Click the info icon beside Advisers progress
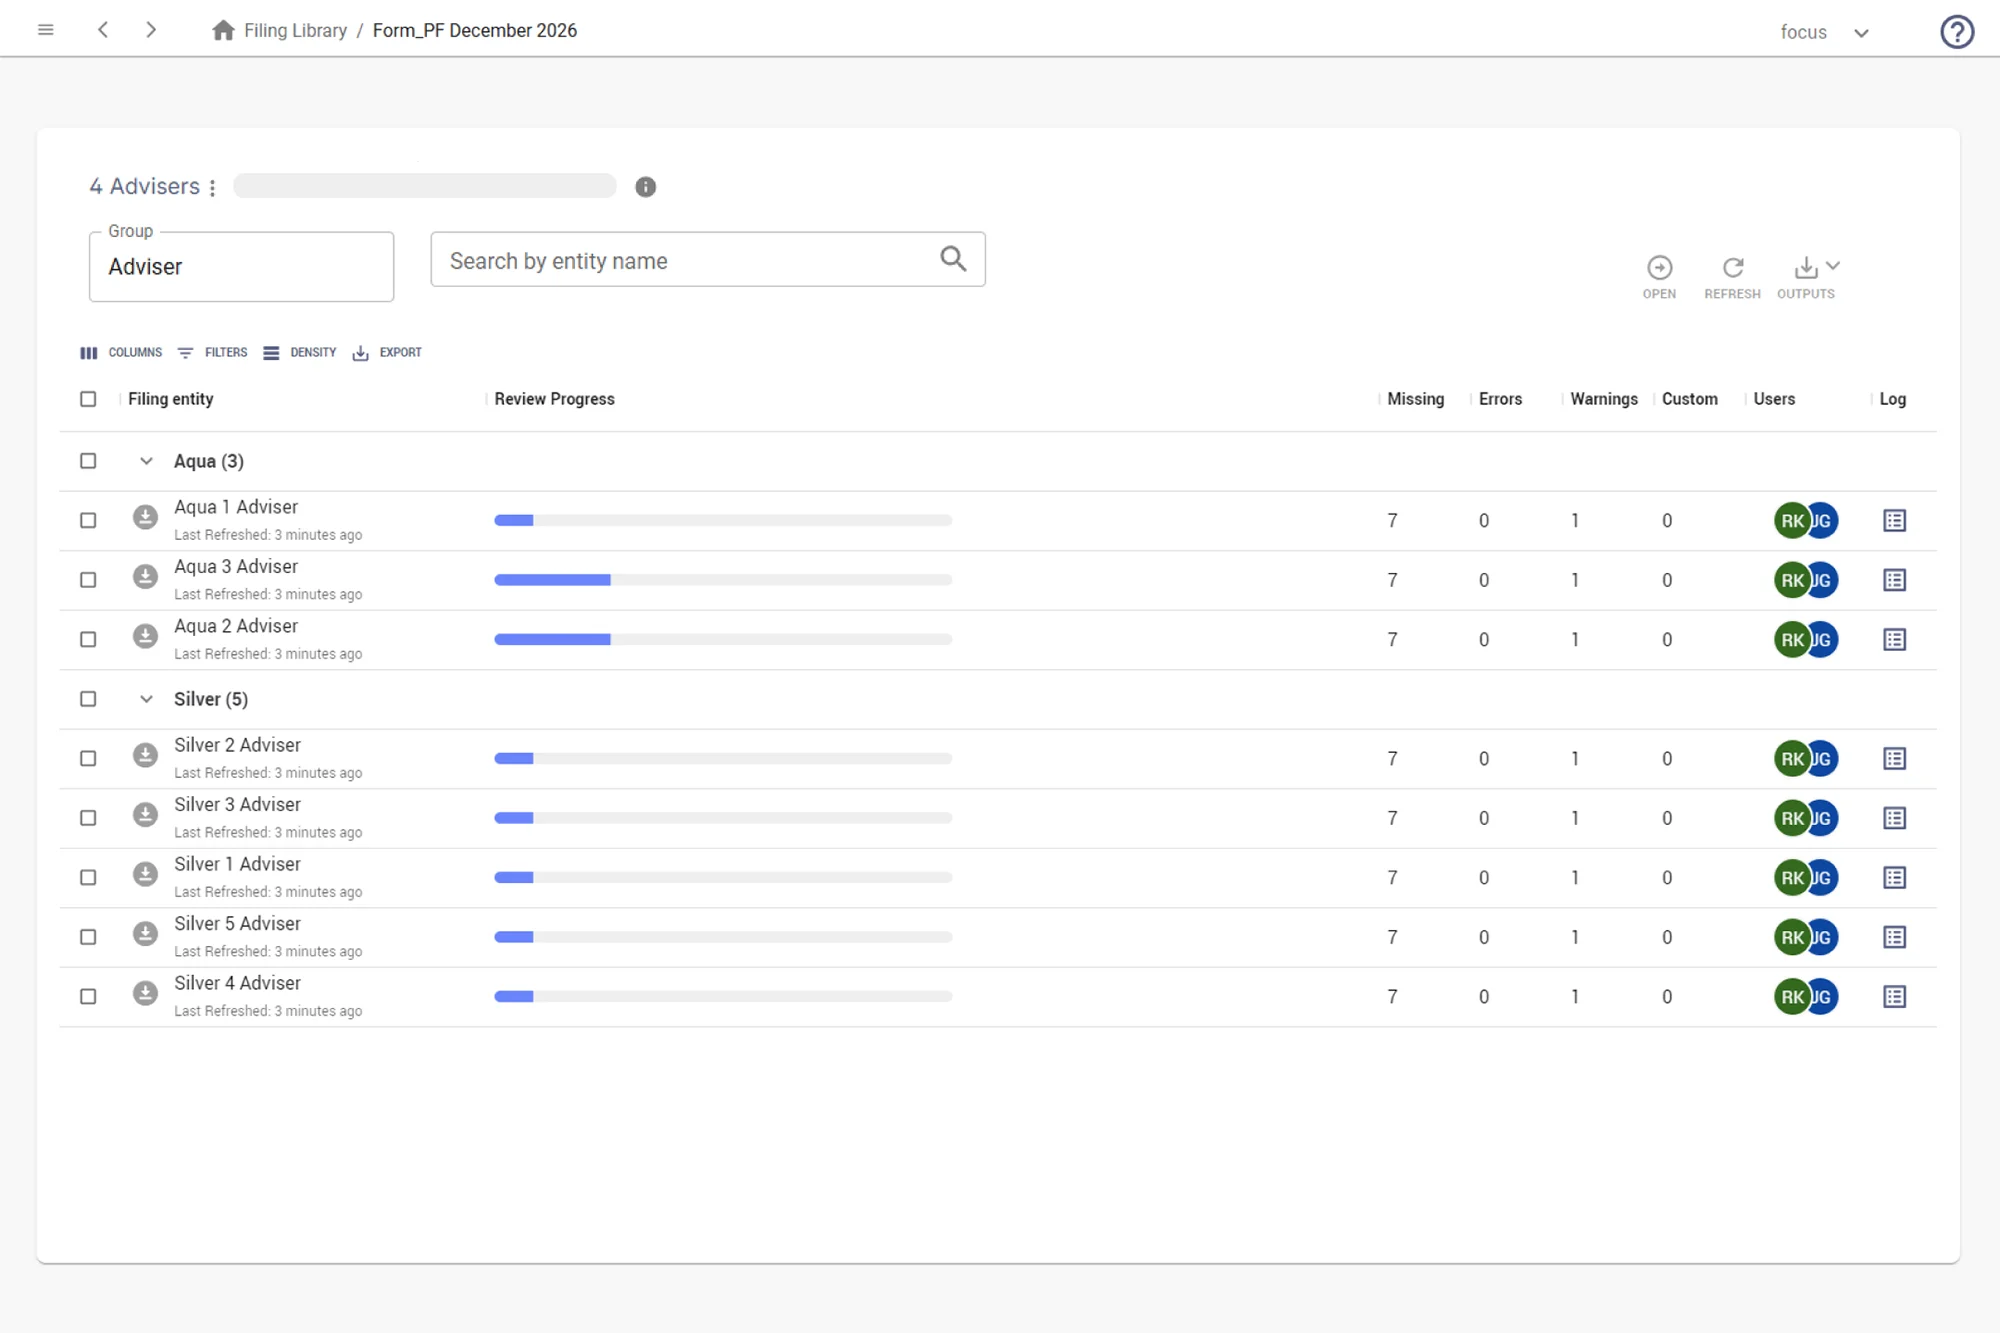 click(x=645, y=187)
